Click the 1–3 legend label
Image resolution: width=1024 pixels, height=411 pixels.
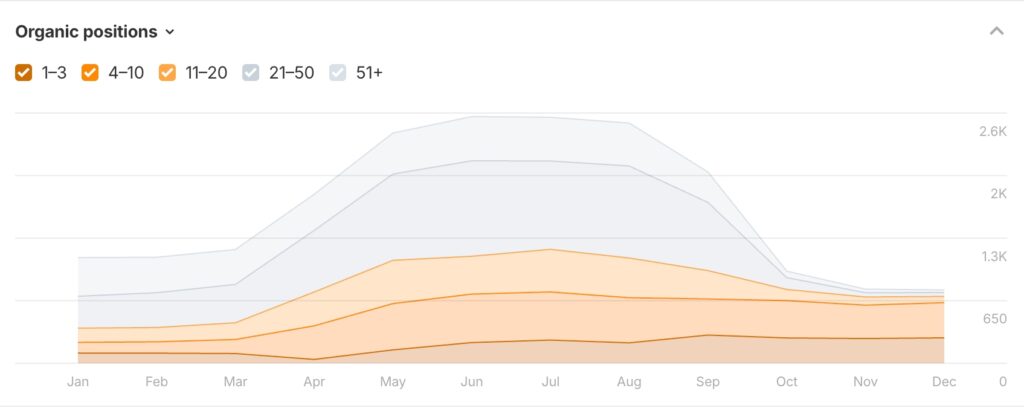54,73
